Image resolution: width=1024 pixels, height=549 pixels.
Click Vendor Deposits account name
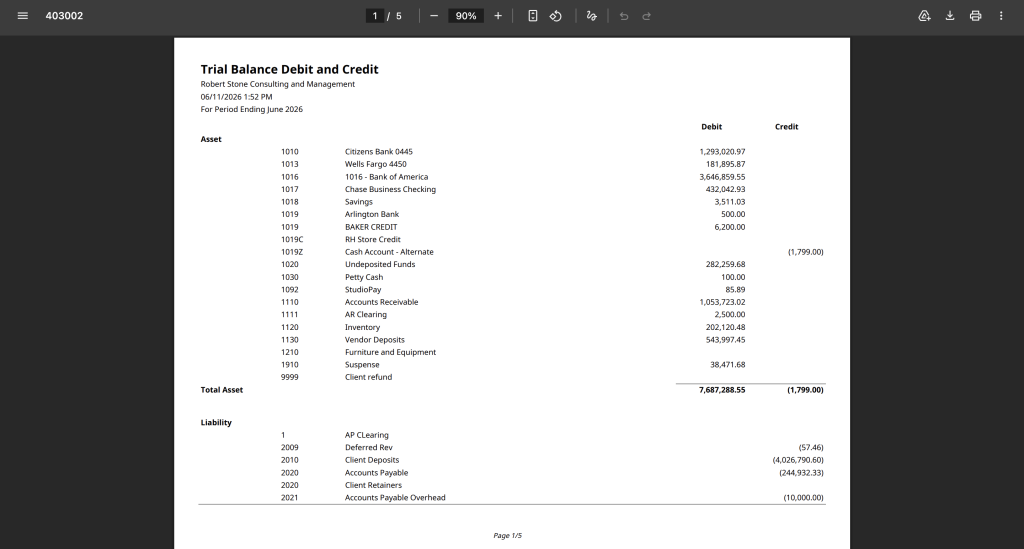(375, 339)
